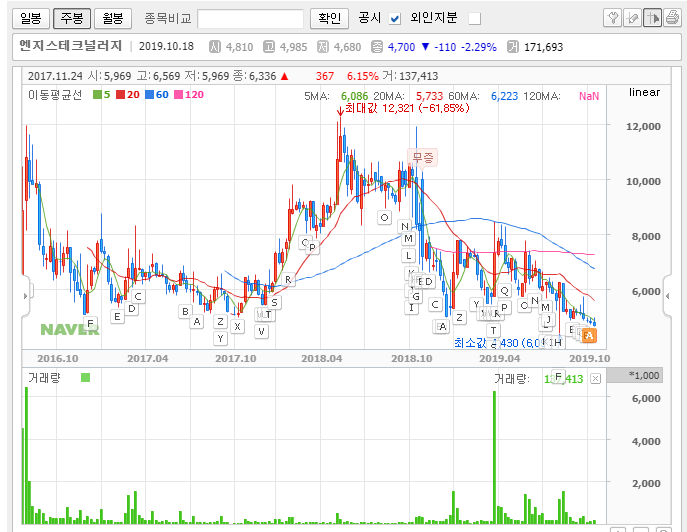Click the 거 (volume) icon by 171,693

(x=513, y=46)
